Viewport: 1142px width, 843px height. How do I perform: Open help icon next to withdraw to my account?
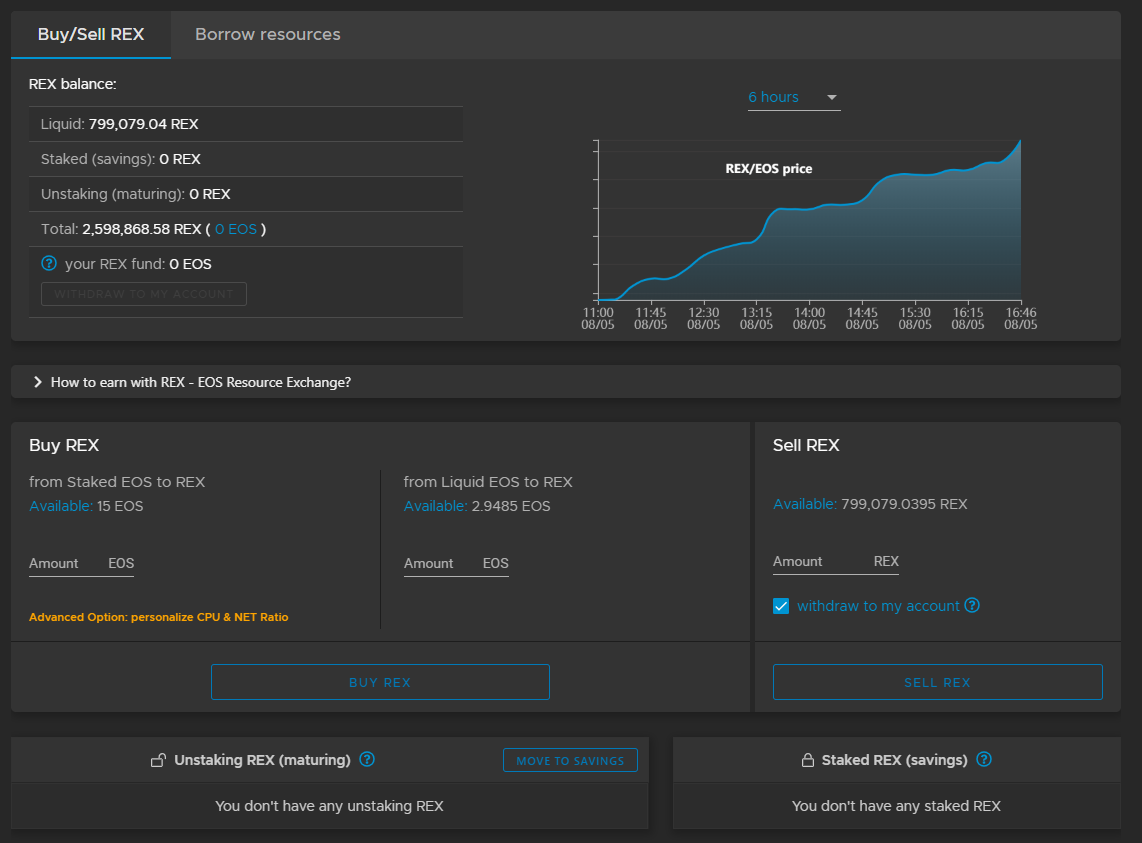pyautogui.click(x=972, y=605)
